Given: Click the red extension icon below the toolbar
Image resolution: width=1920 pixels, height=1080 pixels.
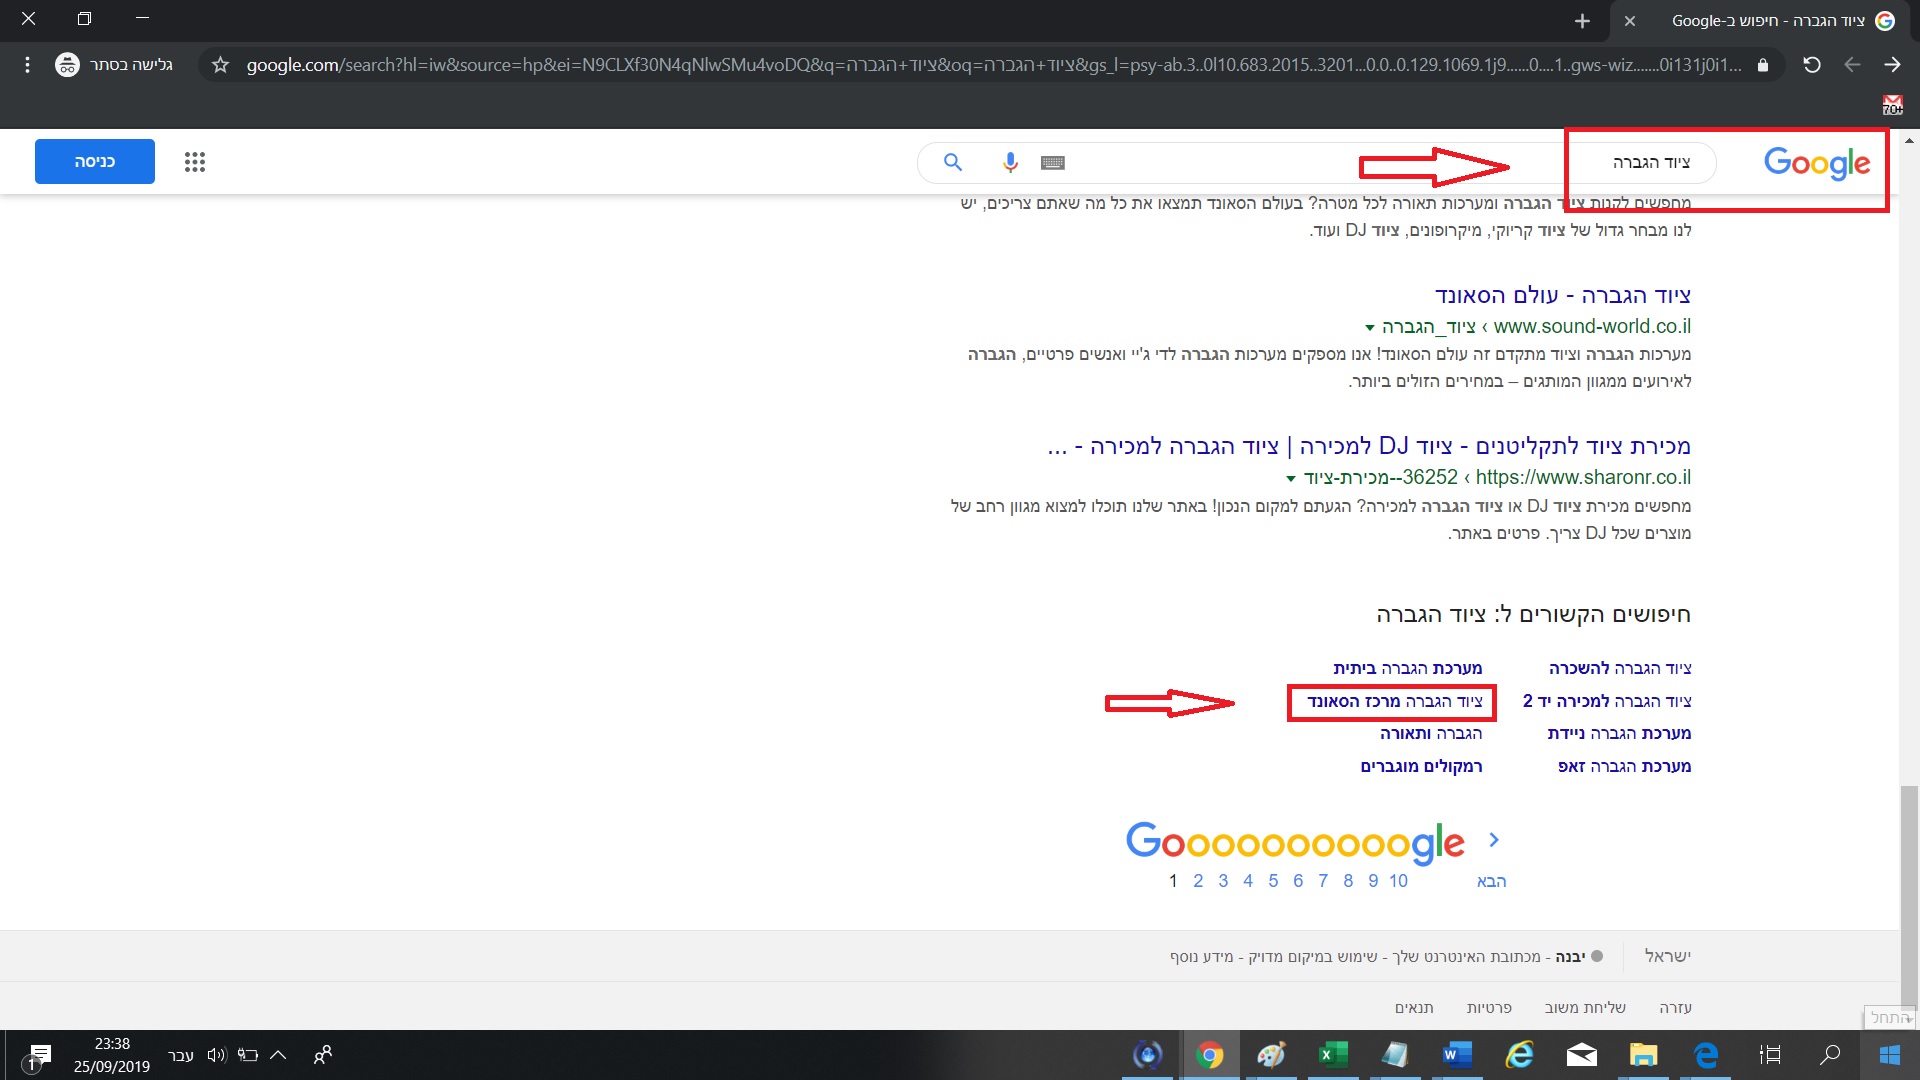Looking at the screenshot, I should 1892,105.
